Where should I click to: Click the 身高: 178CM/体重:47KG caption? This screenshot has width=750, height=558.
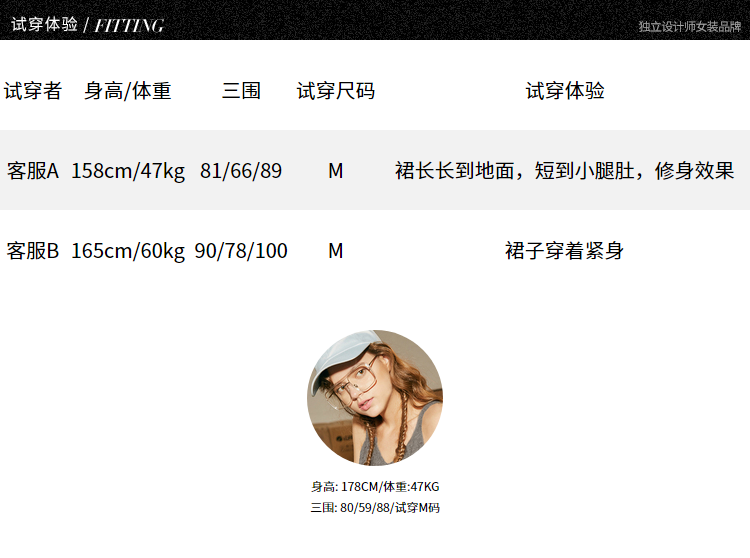click(x=375, y=487)
